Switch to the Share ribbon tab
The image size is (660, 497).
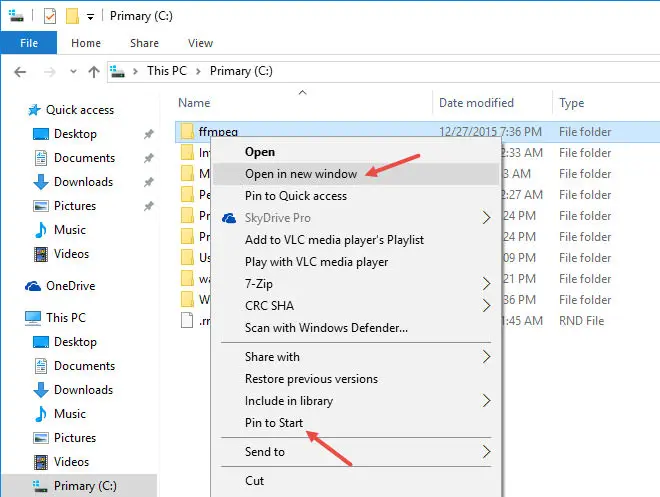click(x=144, y=43)
